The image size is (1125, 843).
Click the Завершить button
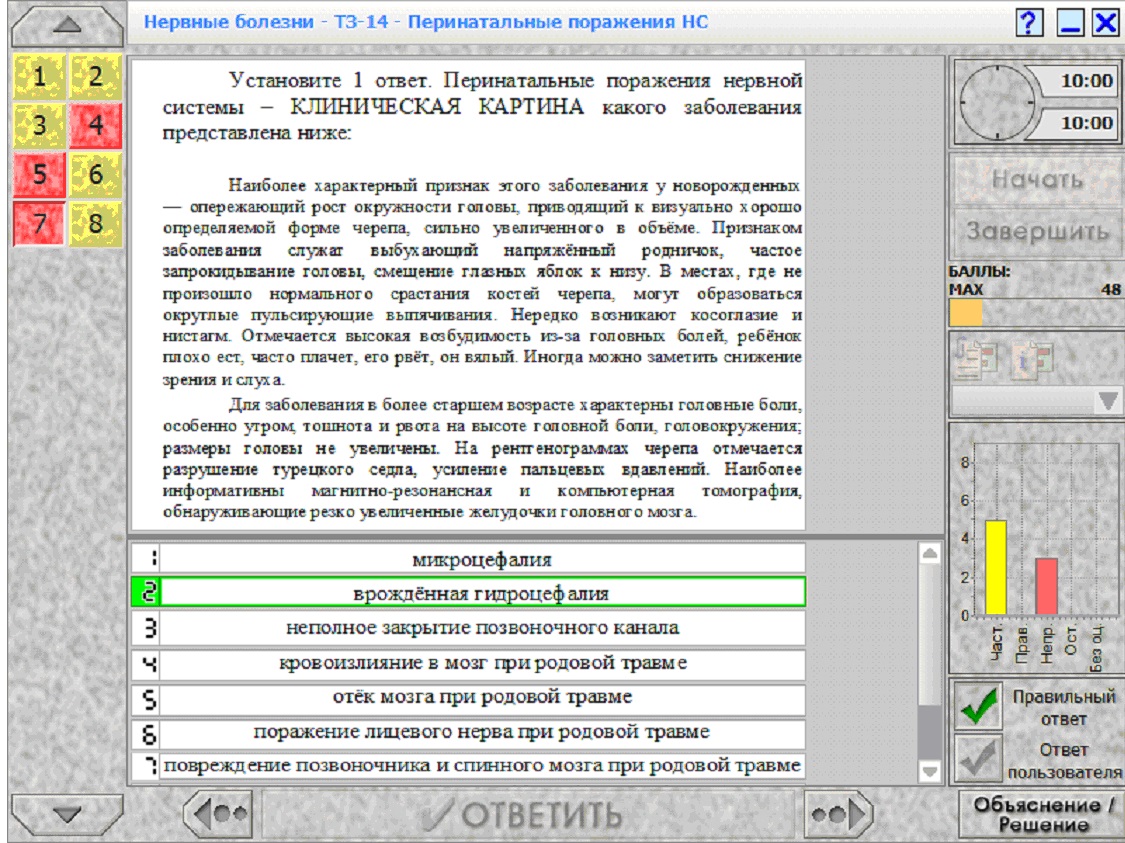(x=1037, y=232)
